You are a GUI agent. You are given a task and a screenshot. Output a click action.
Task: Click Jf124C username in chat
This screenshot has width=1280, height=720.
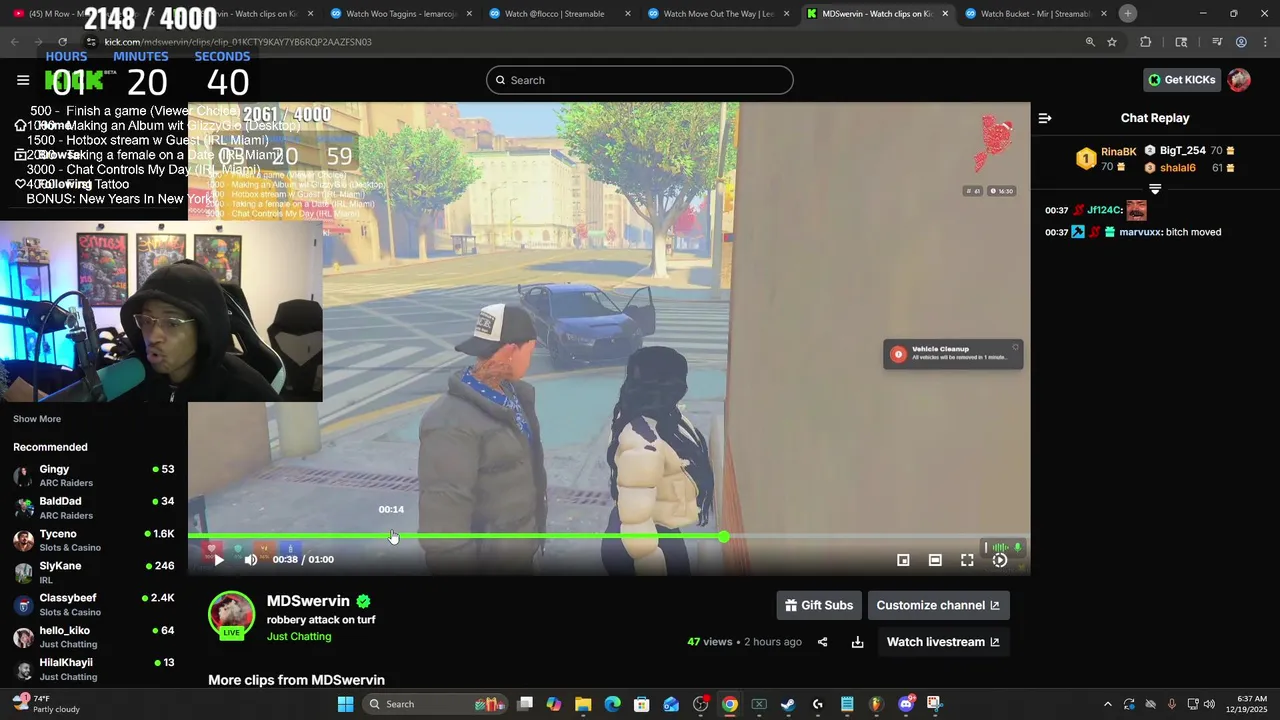[x=1104, y=210]
